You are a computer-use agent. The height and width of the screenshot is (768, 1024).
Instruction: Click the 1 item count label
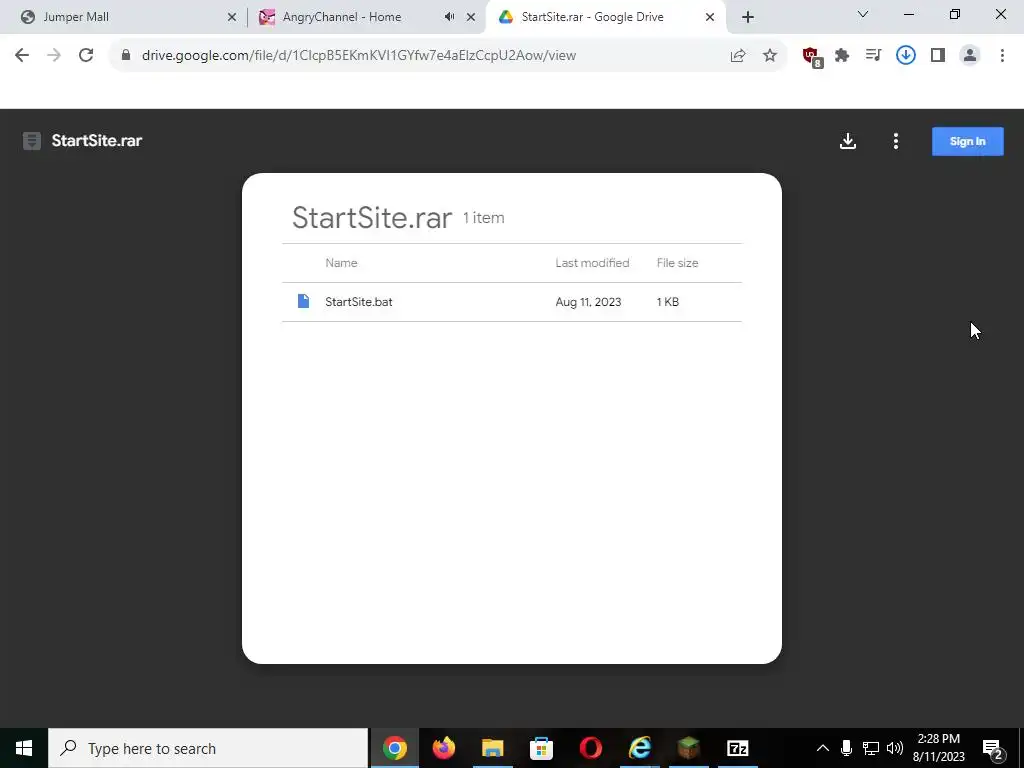[x=483, y=217]
